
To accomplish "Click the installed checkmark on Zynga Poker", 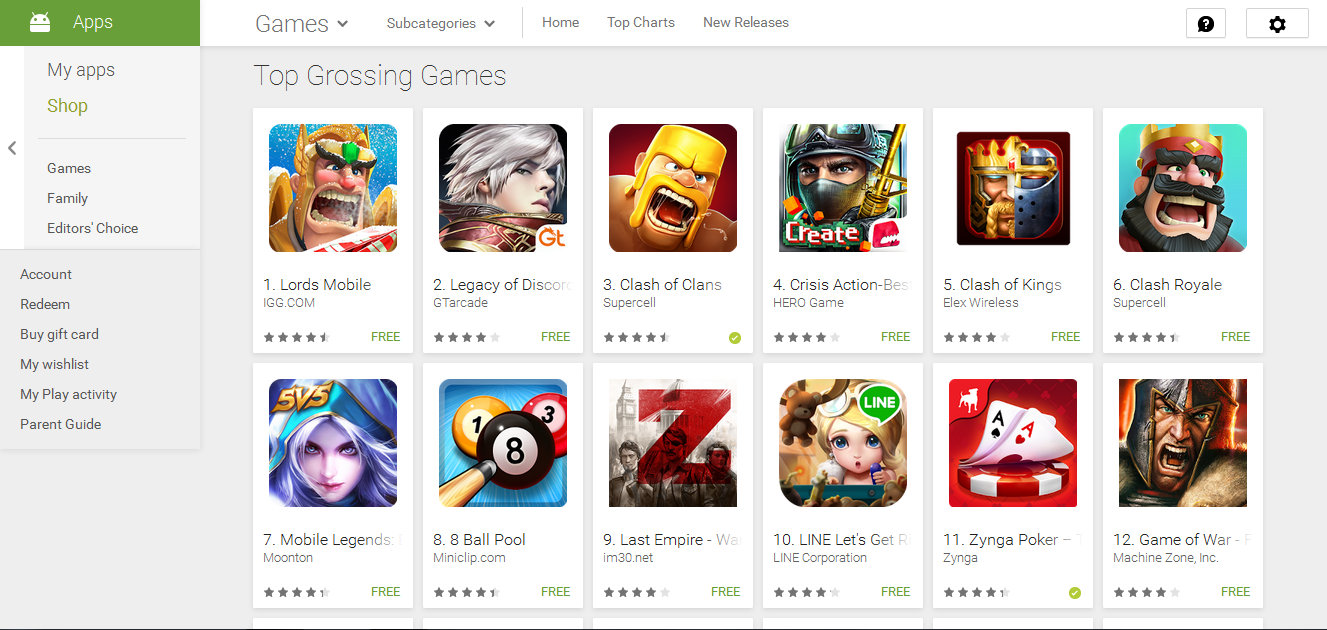I will point(1075,593).
